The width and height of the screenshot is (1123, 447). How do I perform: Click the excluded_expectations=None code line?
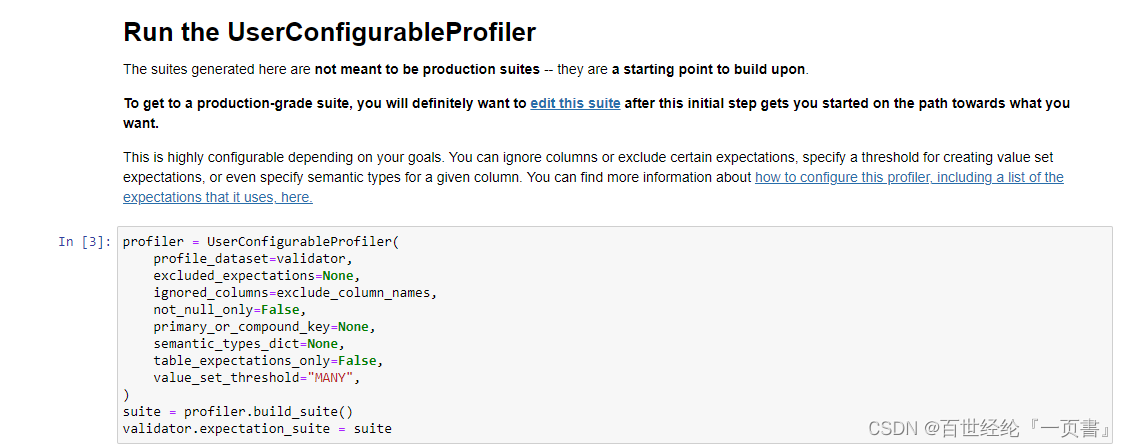pyautogui.click(x=254, y=275)
